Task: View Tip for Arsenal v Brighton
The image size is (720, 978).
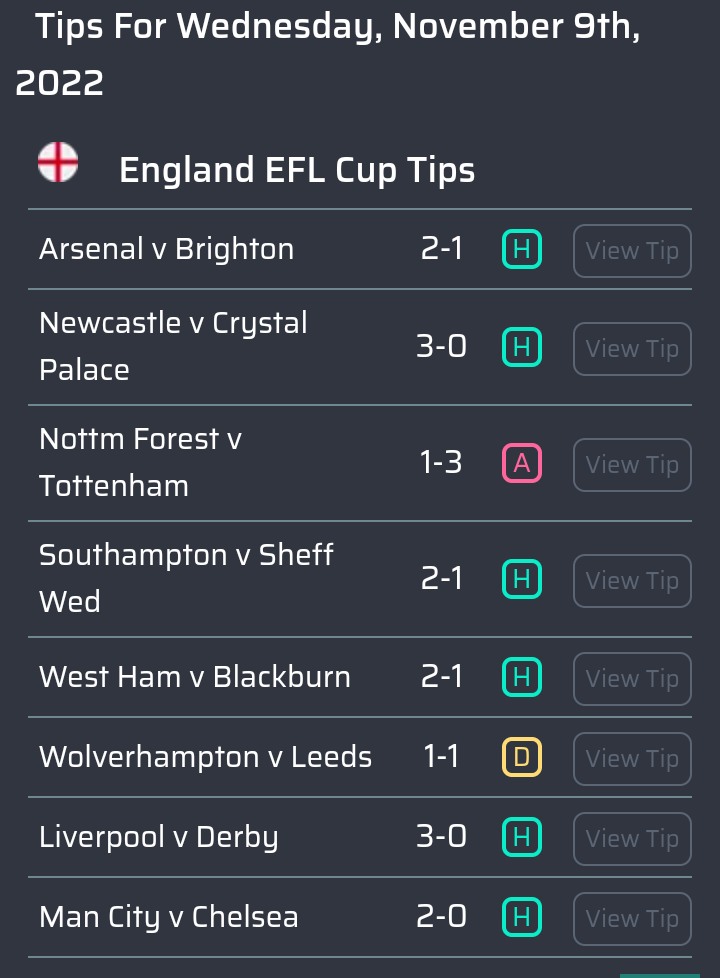Action: click(632, 251)
